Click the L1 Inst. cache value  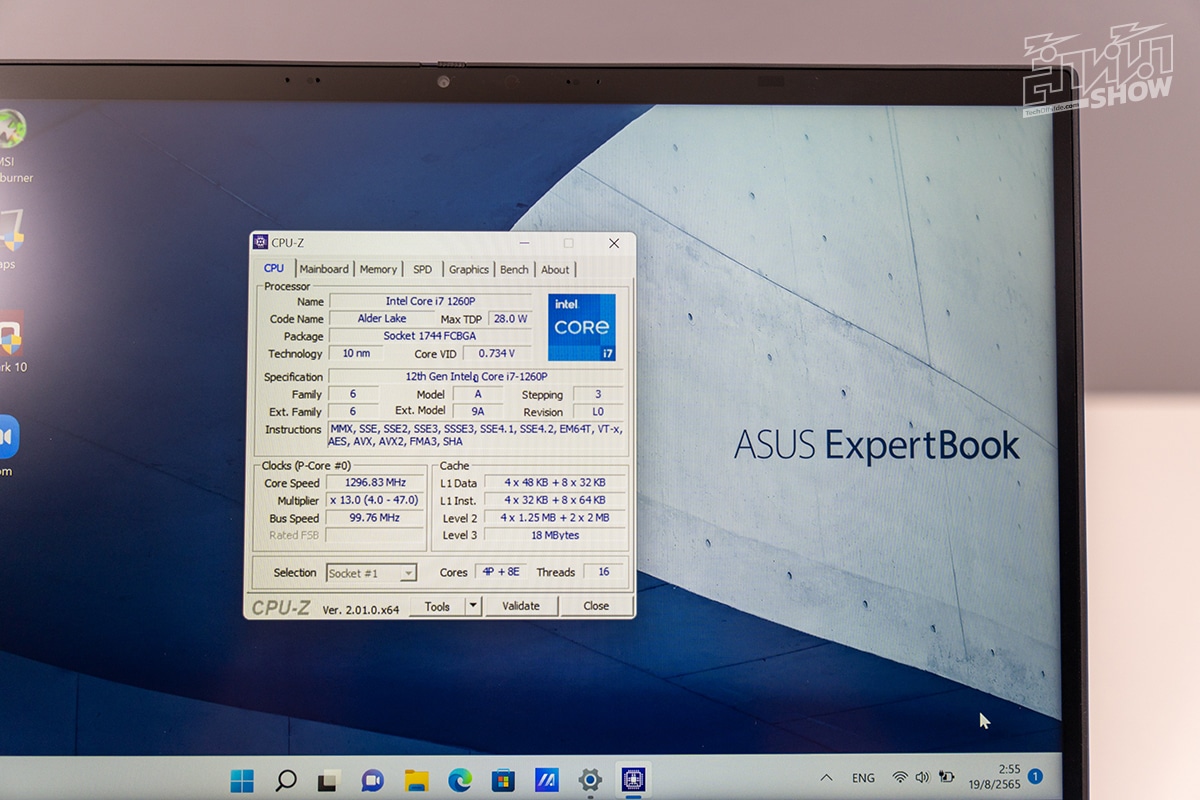tap(554, 500)
